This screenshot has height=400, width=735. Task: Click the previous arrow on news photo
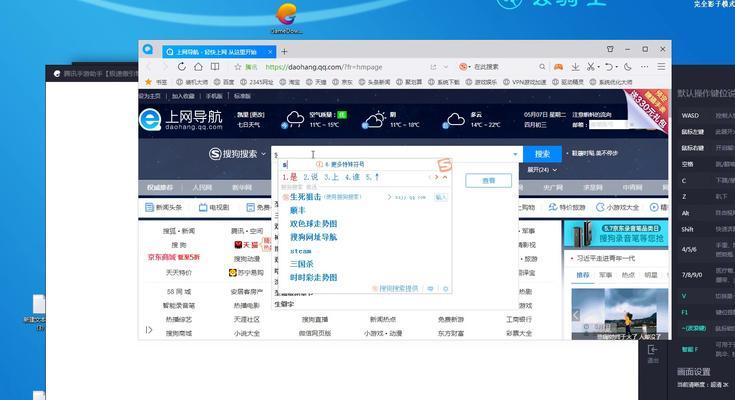point(576,315)
